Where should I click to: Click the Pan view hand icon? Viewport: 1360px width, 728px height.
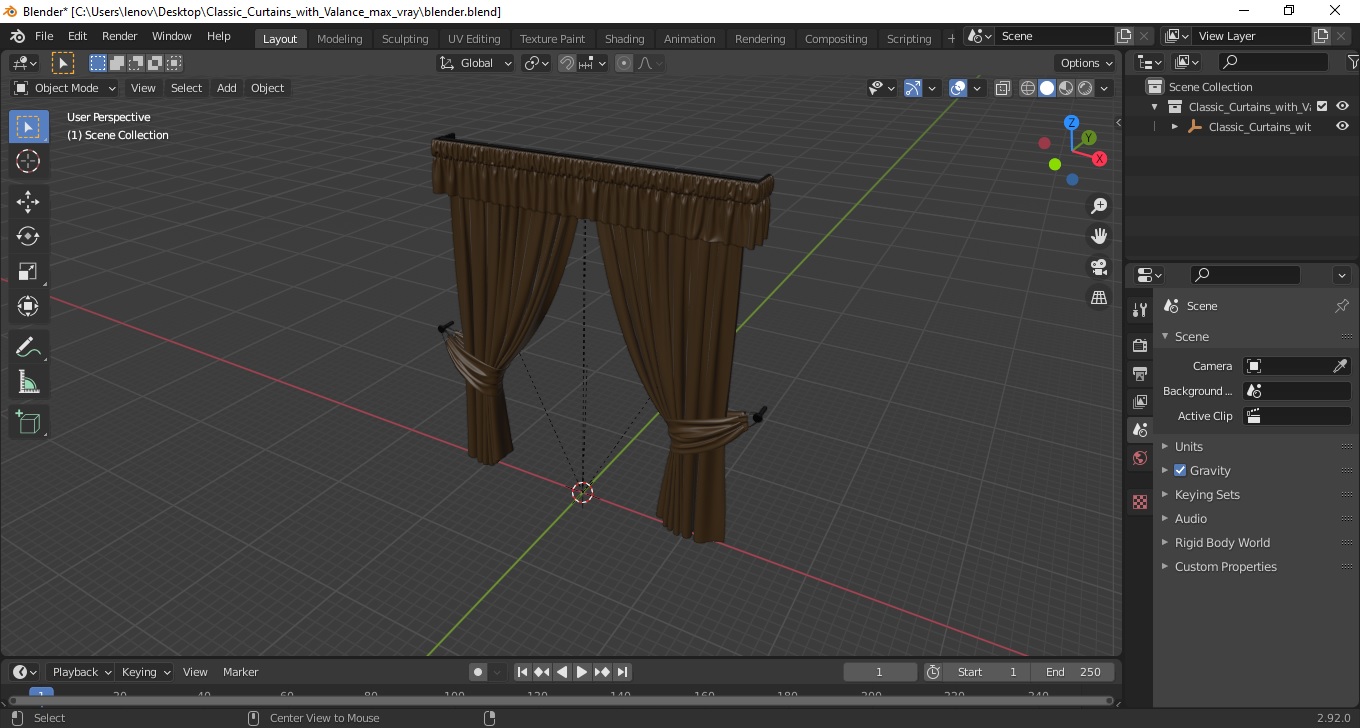tap(1099, 236)
